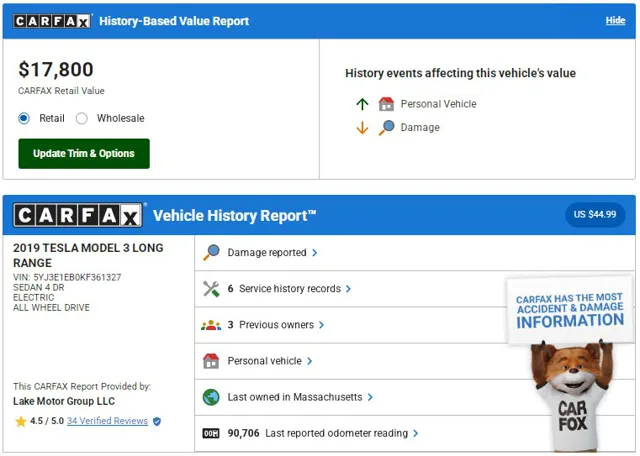Click the previous owners people icon
The height and width of the screenshot is (456, 640).
point(211,325)
